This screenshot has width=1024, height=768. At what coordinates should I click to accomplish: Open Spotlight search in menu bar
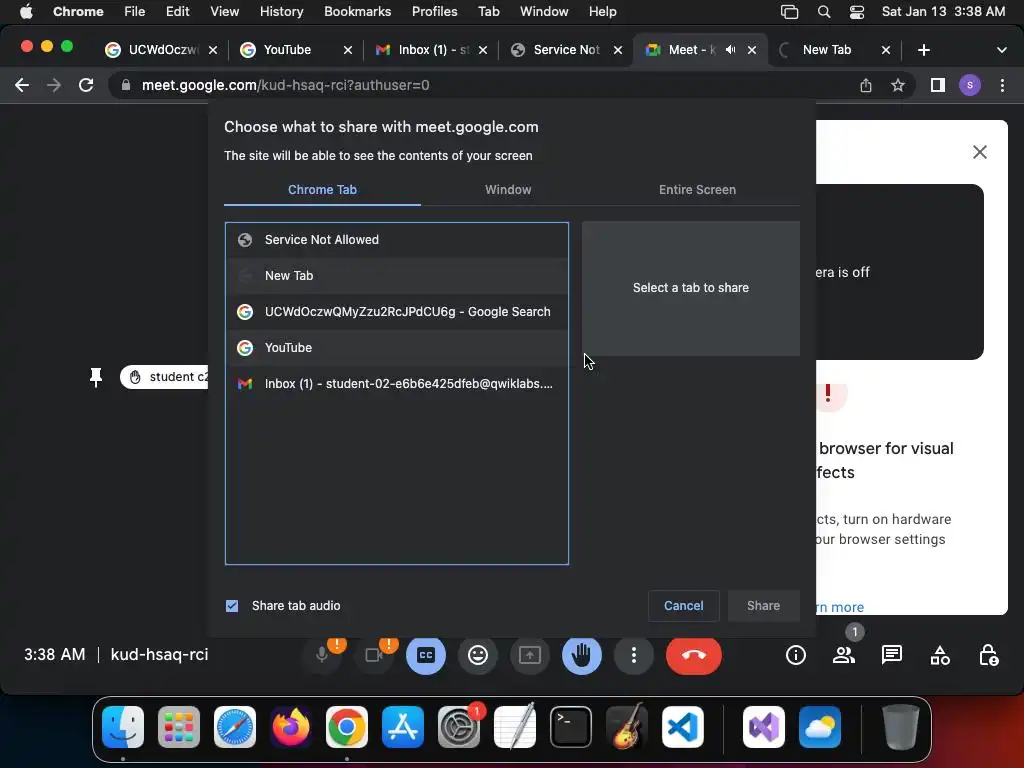(x=824, y=12)
